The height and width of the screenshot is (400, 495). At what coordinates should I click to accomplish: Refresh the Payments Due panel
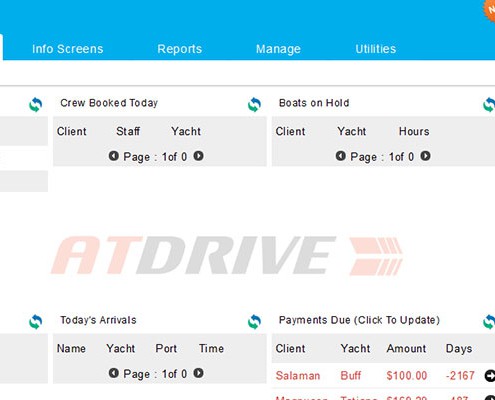489,322
